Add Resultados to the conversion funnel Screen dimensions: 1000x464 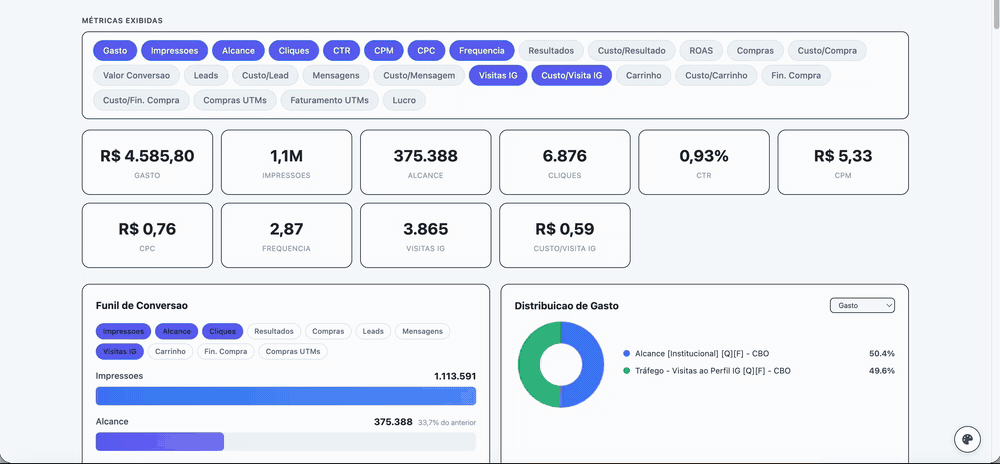pyautogui.click(x=274, y=331)
